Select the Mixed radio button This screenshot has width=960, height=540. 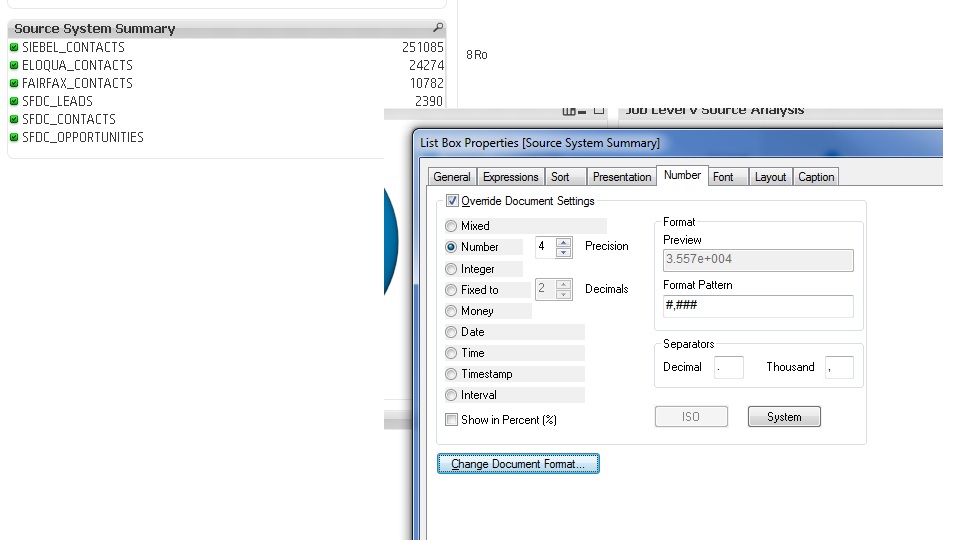click(451, 226)
